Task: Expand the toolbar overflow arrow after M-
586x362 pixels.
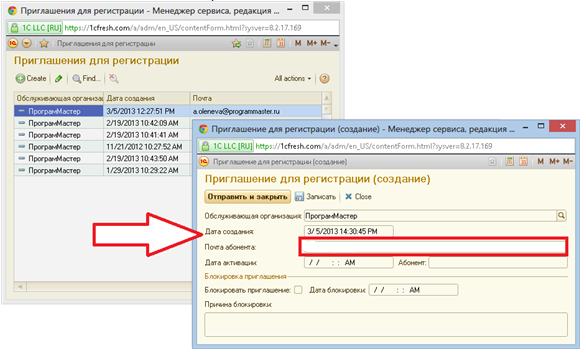Action: pyautogui.click(x=336, y=45)
